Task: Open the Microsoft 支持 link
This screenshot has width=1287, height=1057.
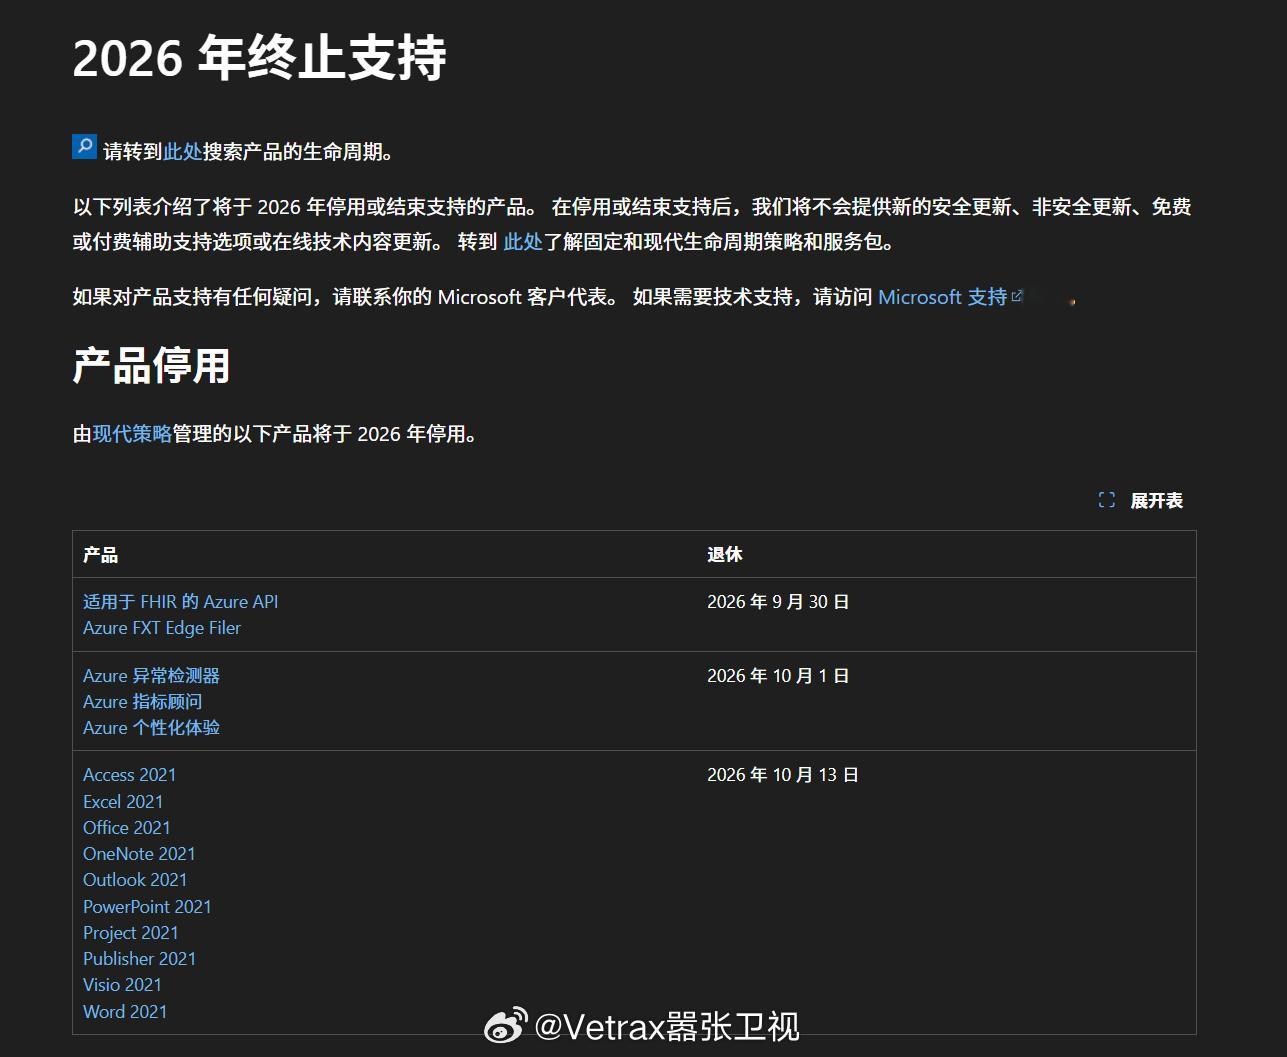Action: pos(942,297)
